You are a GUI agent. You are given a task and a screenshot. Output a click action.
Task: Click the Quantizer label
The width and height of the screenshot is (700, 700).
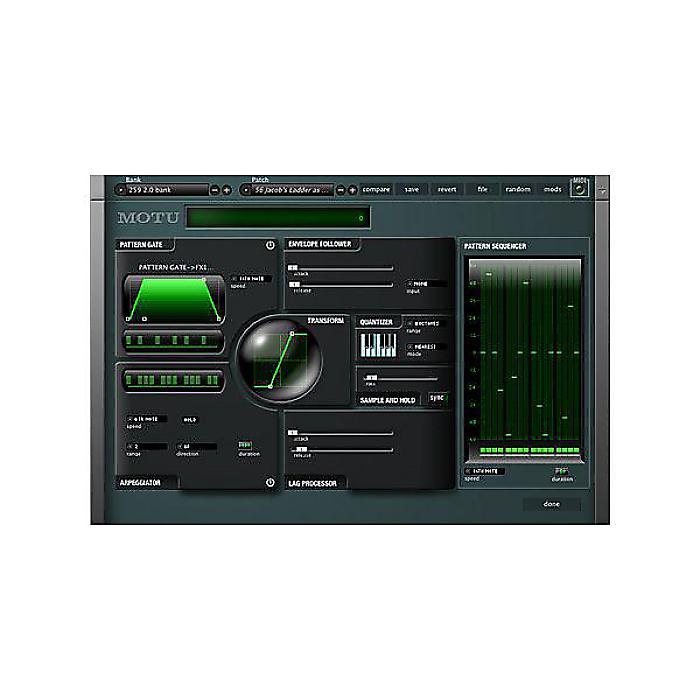pyautogui.click(x=376, y=322)
